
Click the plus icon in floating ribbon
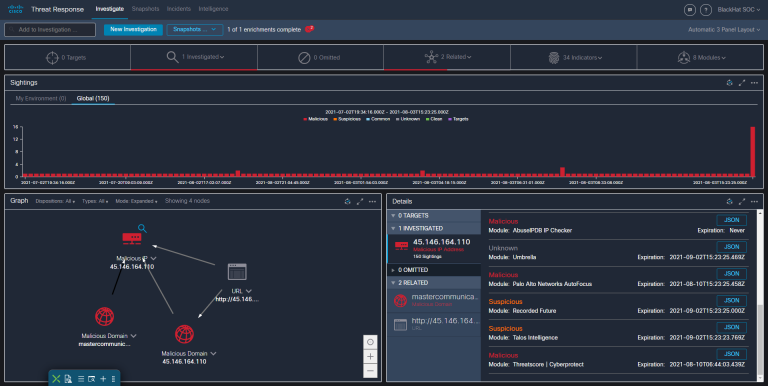(x=103, y=379)
